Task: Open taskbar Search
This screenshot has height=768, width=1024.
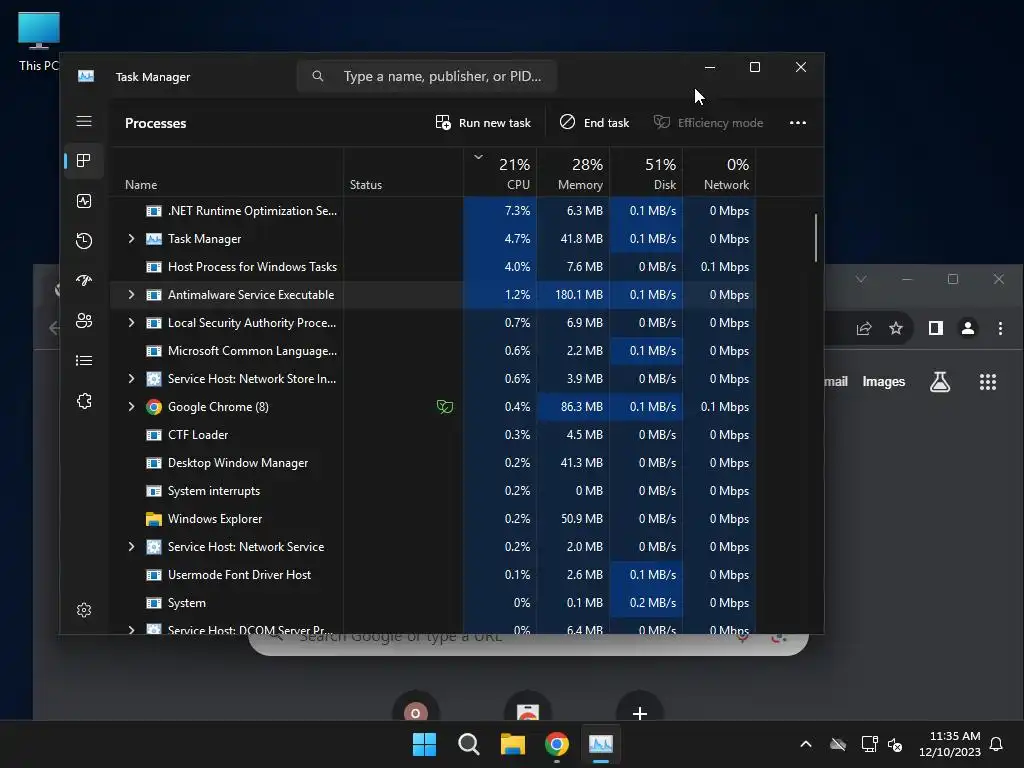Action: pos(468,744)
